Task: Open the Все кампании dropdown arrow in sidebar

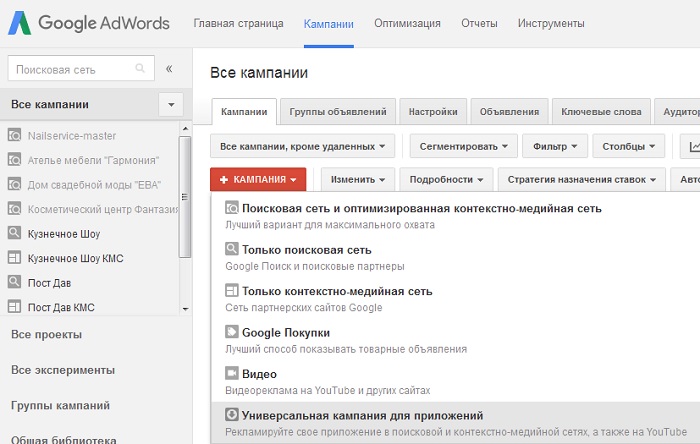Action: point(171,105)
